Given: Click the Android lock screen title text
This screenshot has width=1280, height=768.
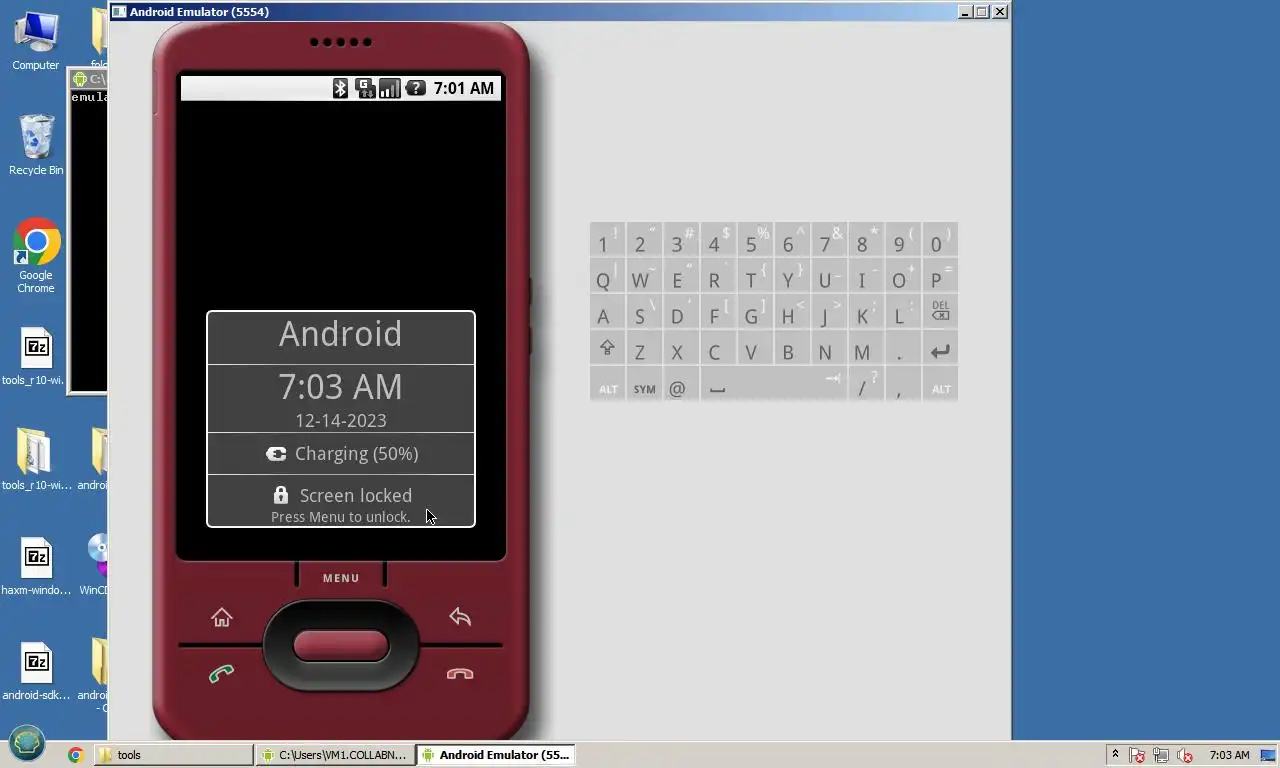Looking at the screenshot, I should pos(340,334).
